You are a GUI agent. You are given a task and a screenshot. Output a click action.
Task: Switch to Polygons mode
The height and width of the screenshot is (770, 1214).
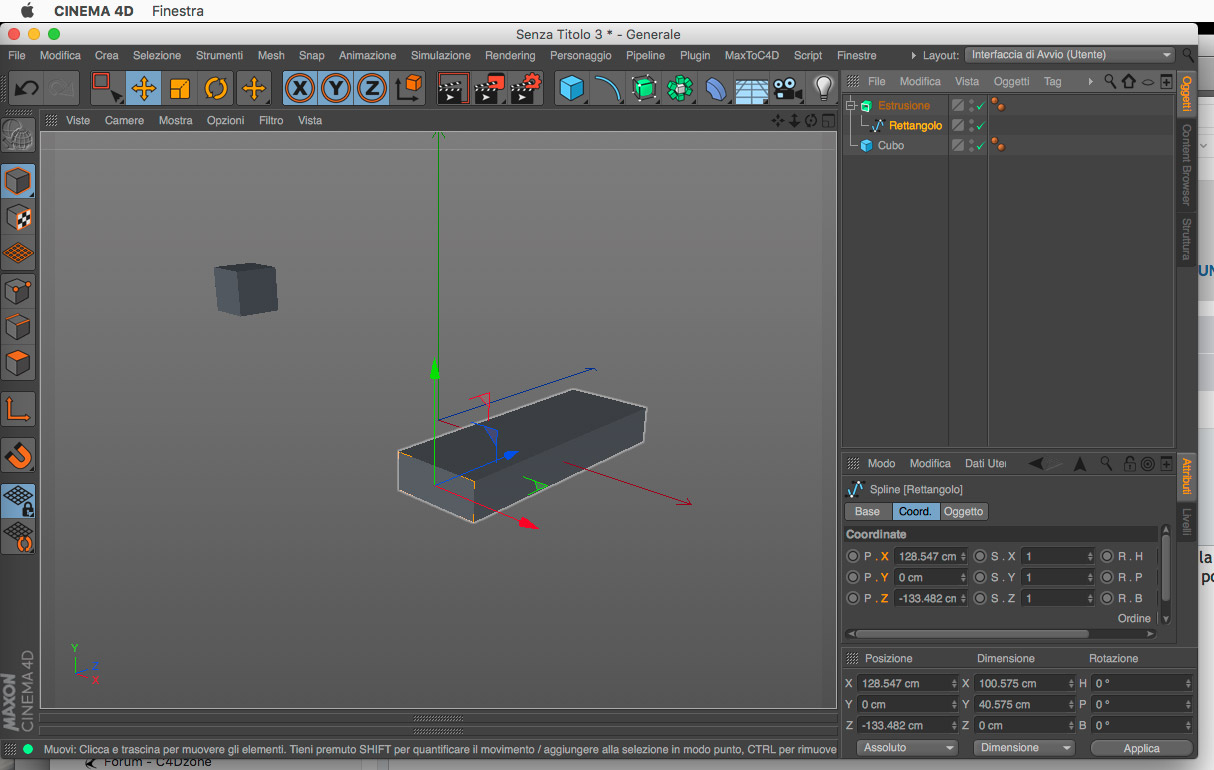tap(18, 362)
